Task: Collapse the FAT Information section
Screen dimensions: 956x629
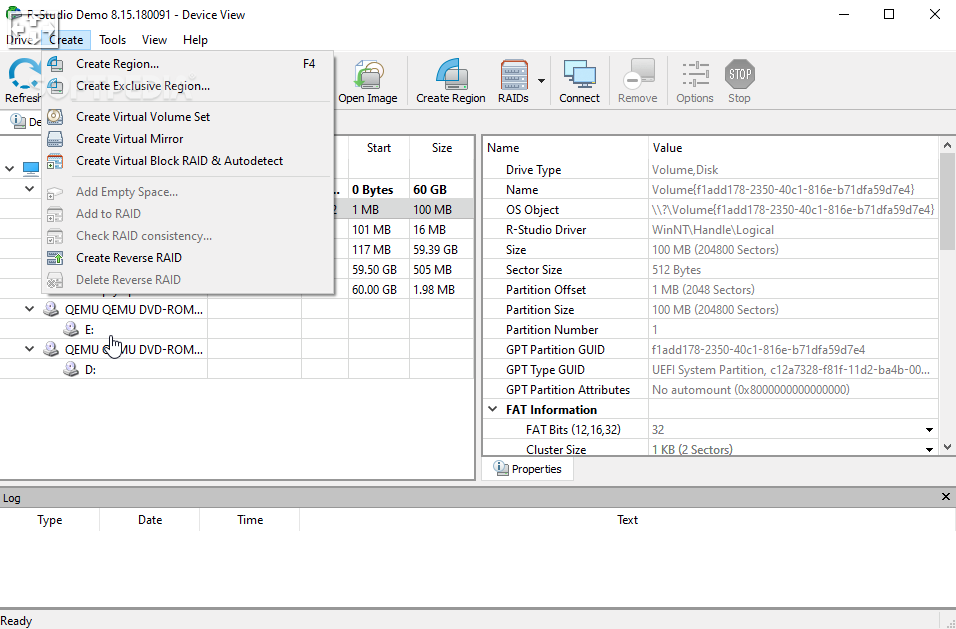Action: click(492, 410)
